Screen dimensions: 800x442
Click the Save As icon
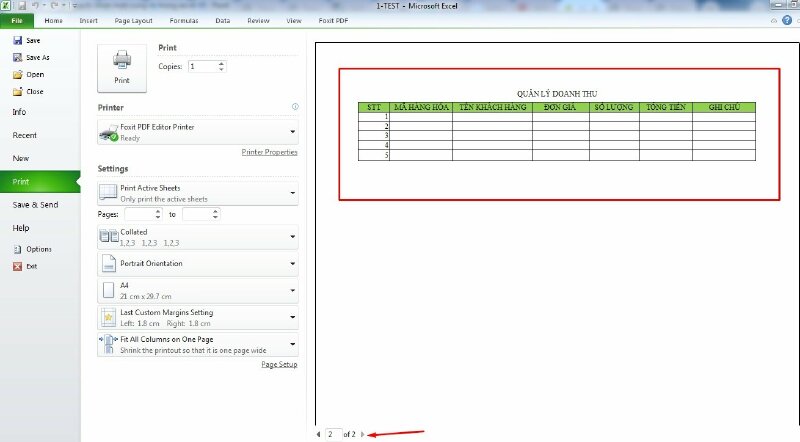17,57
